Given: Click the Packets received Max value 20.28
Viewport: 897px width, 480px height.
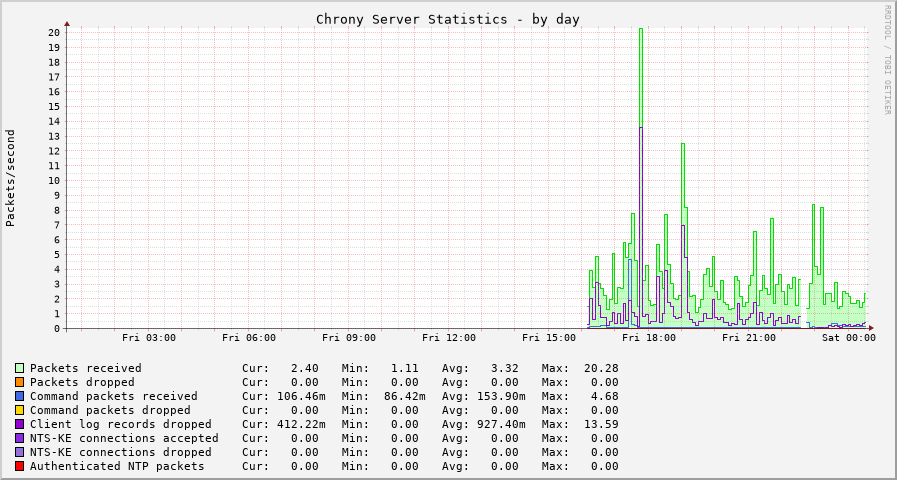Looking at the screenshot, I should (601, 368).
